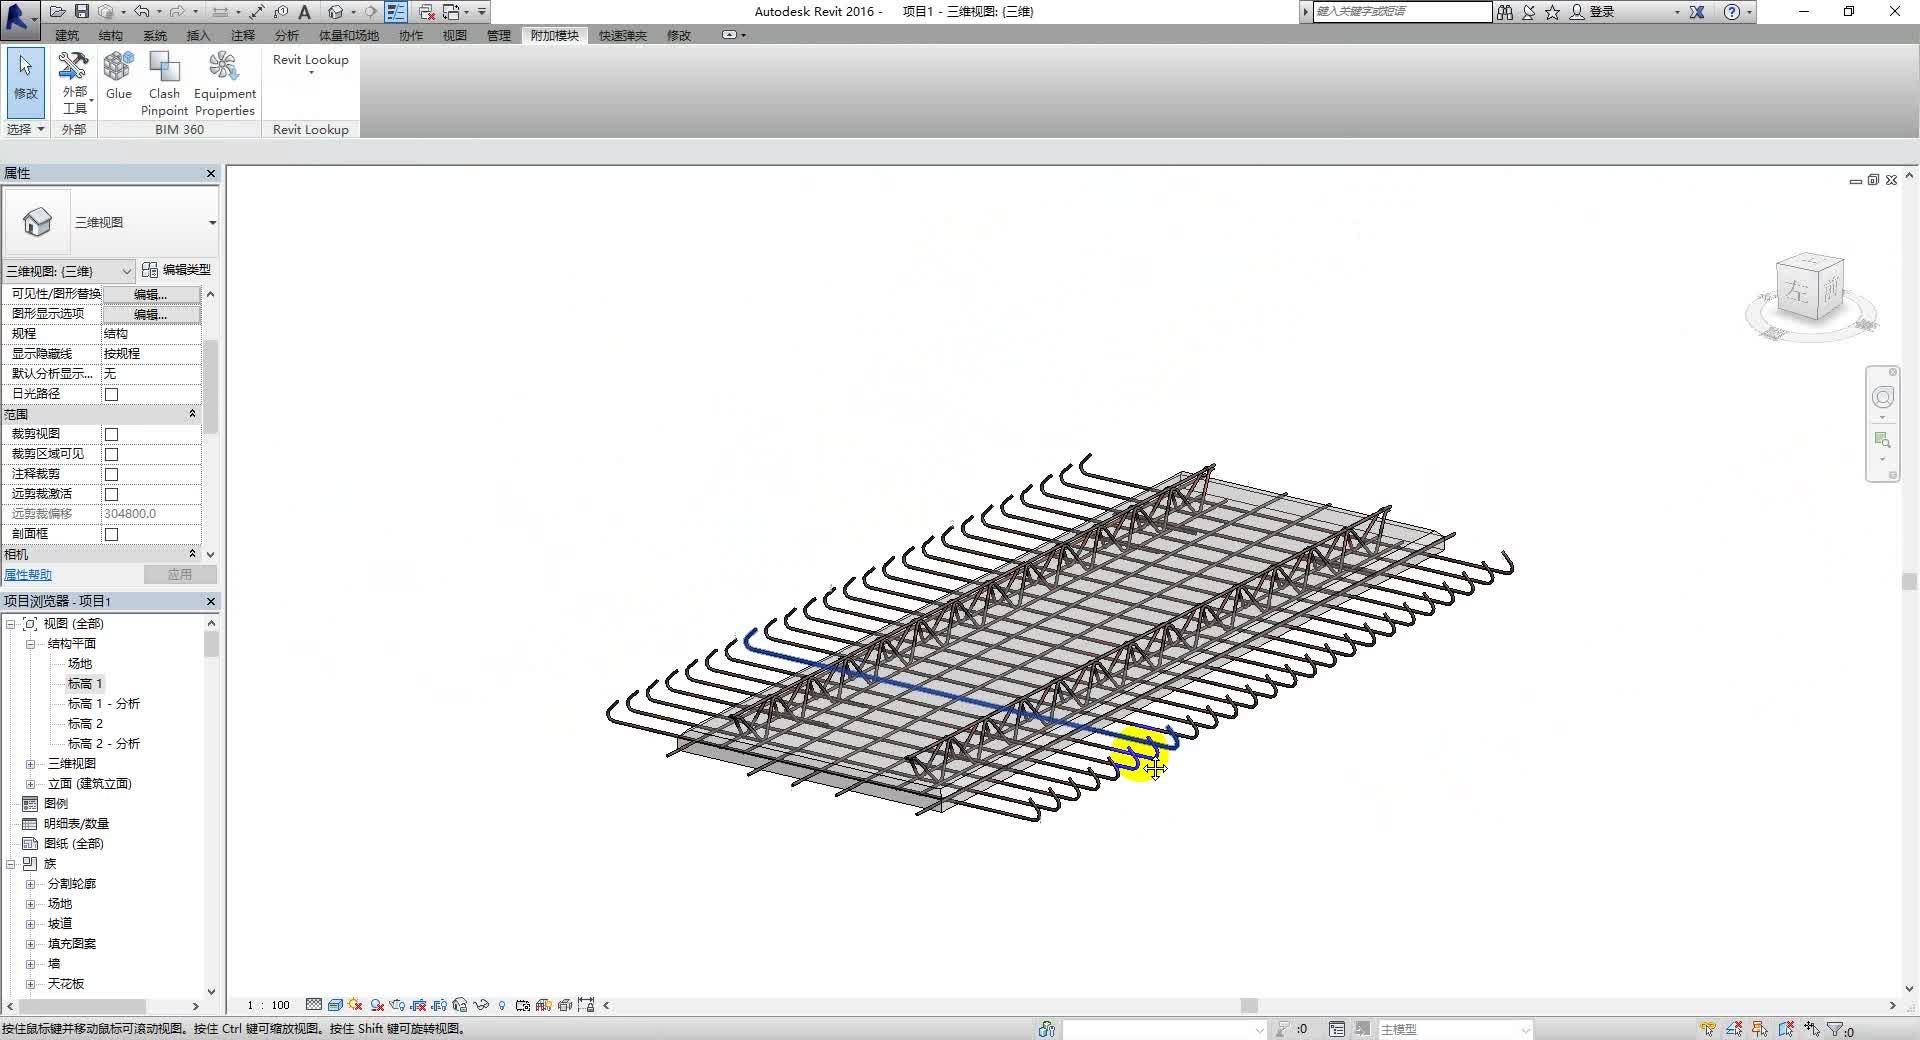The image size is (1920, 1040).
Task: Click the Communication Center binoculars icon
Action: [1505, 12]
